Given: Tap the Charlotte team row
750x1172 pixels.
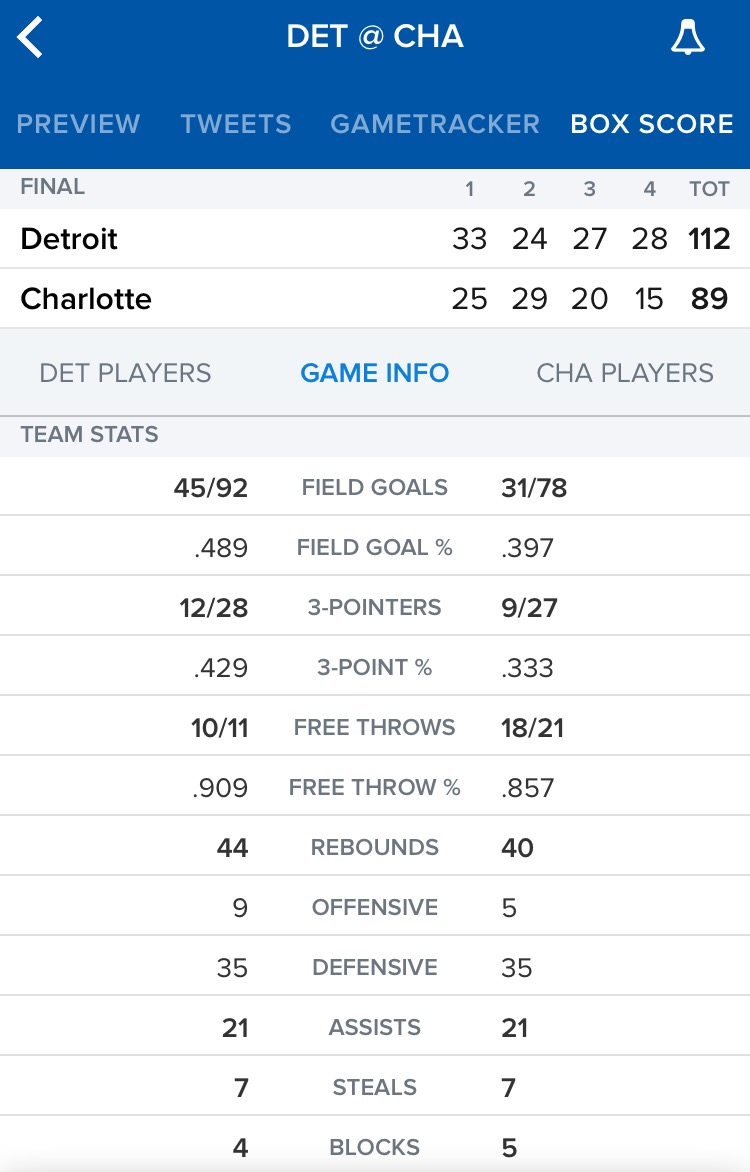Looking at the screenshot, I should [375, 298].
